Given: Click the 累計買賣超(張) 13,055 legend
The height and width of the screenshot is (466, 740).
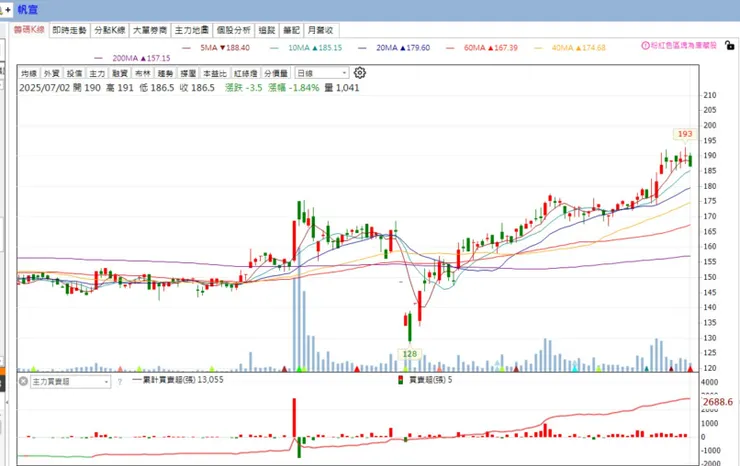Looking at the screenshot, I should click(178, 380).
